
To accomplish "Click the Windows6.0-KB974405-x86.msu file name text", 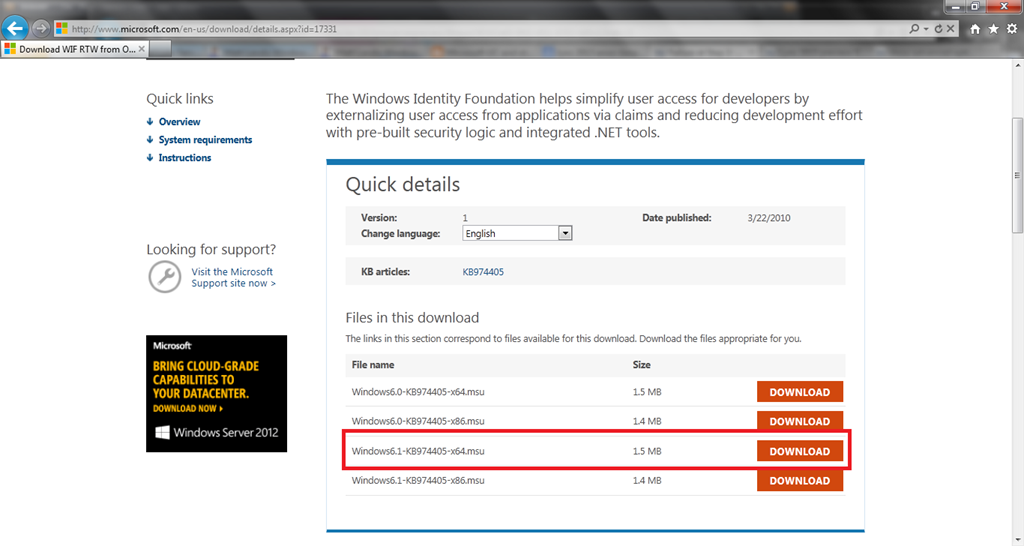I will [418, 421].
